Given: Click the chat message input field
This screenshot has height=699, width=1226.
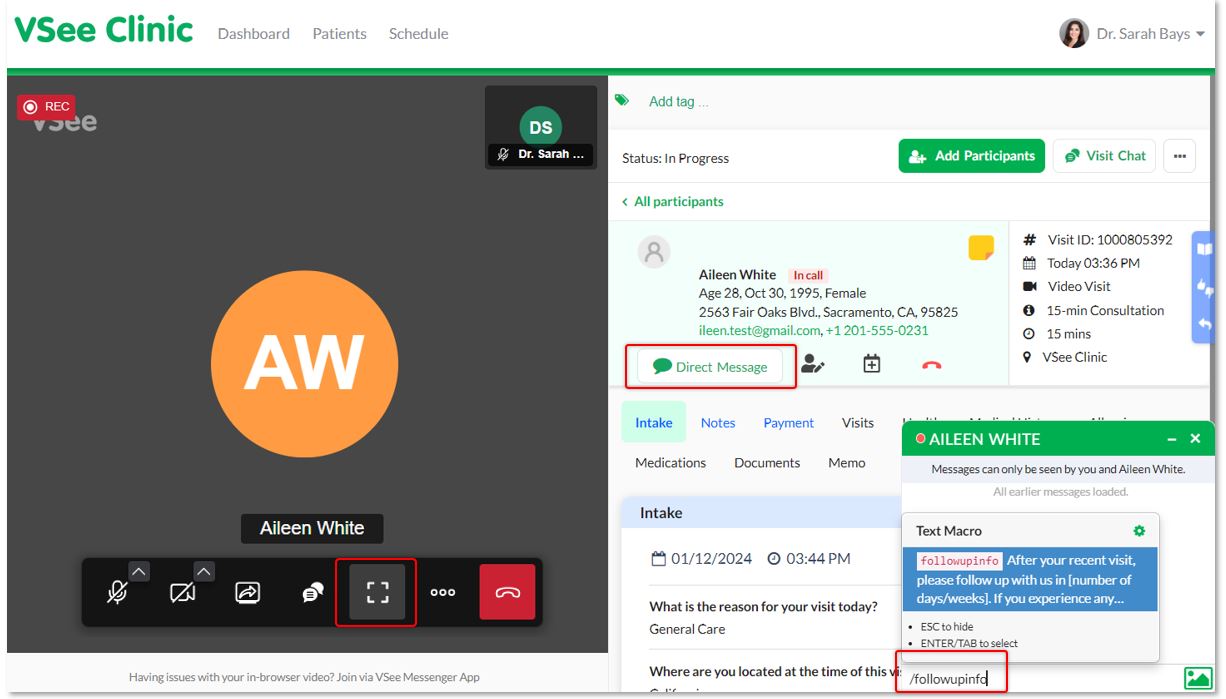Looking at the screenshot, I should point(1040,680).
